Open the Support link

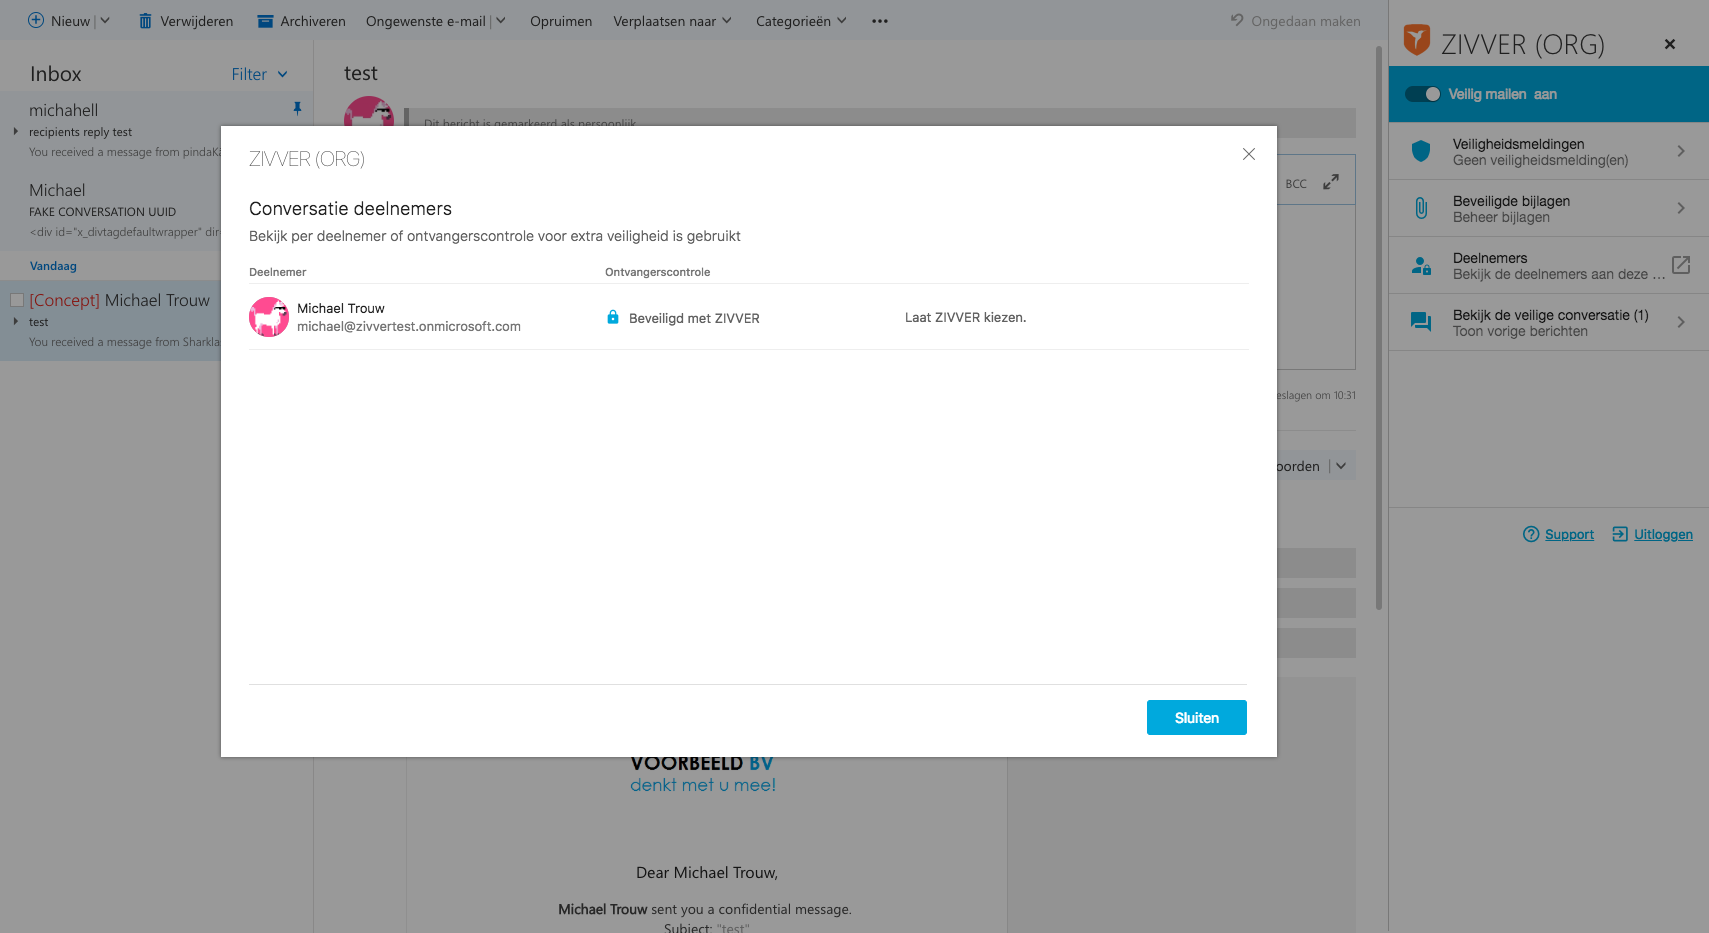click(1569, 534)
